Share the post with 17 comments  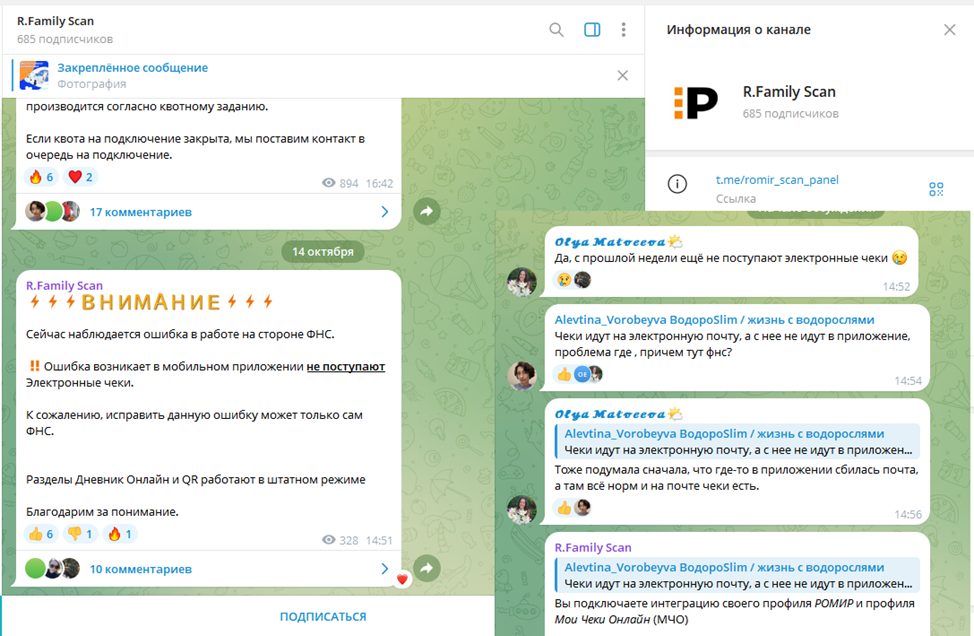[427, 212]
